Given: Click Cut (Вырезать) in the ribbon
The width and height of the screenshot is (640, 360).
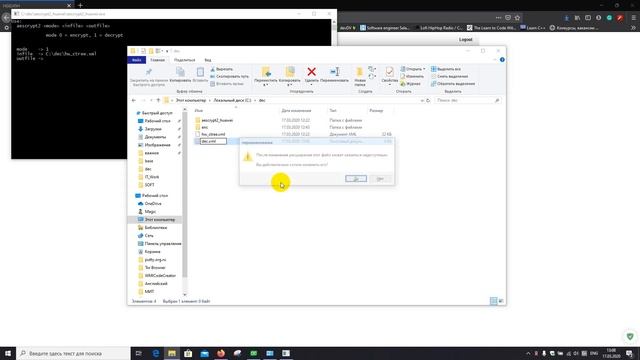Looking at the screenshot, I should point(222,69).
